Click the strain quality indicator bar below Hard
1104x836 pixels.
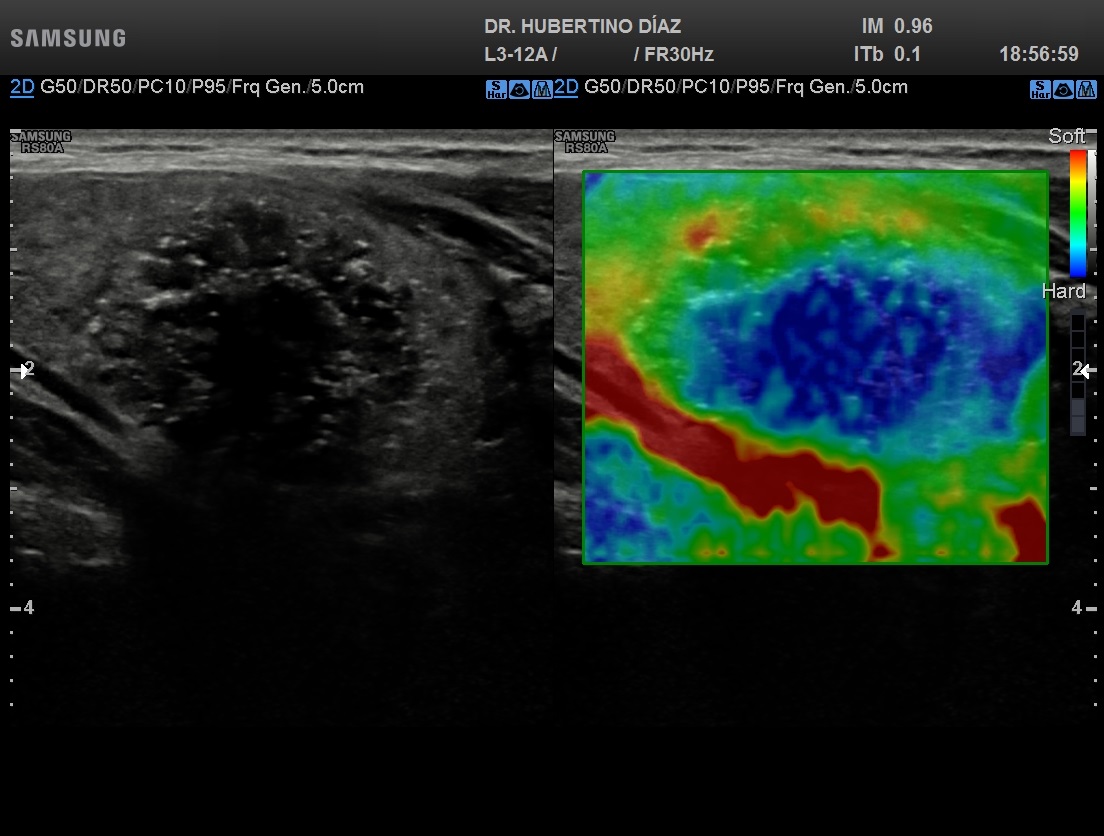pyautogui.click(x=1078, y=374)
